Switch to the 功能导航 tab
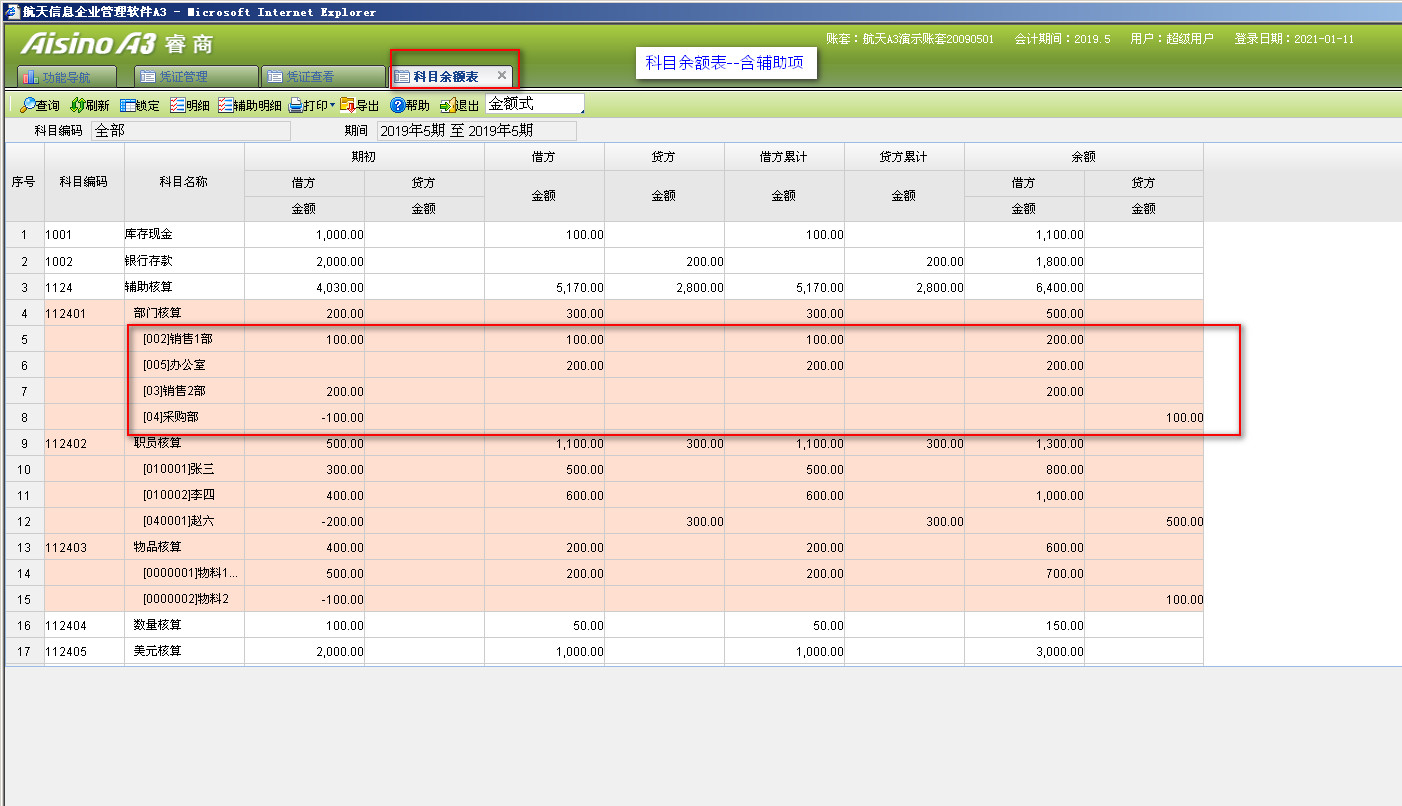Image resolution: width=1402 pixels, height=806 pixels. pos(66,76)
